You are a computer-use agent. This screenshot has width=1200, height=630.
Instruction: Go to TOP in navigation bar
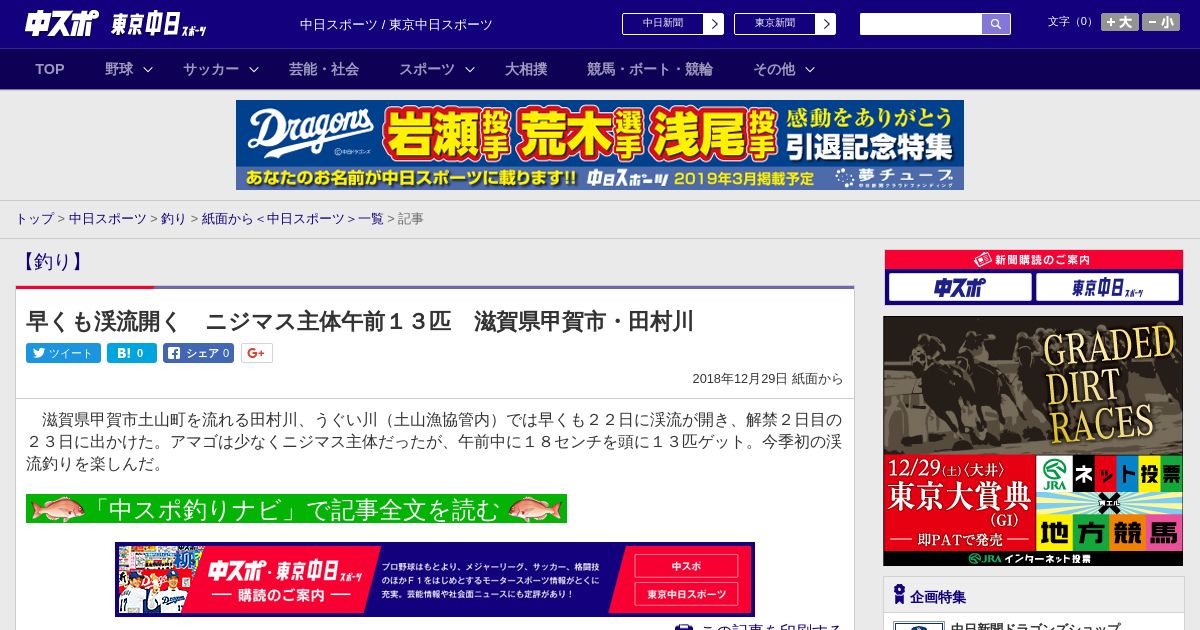tap(50, 69)
